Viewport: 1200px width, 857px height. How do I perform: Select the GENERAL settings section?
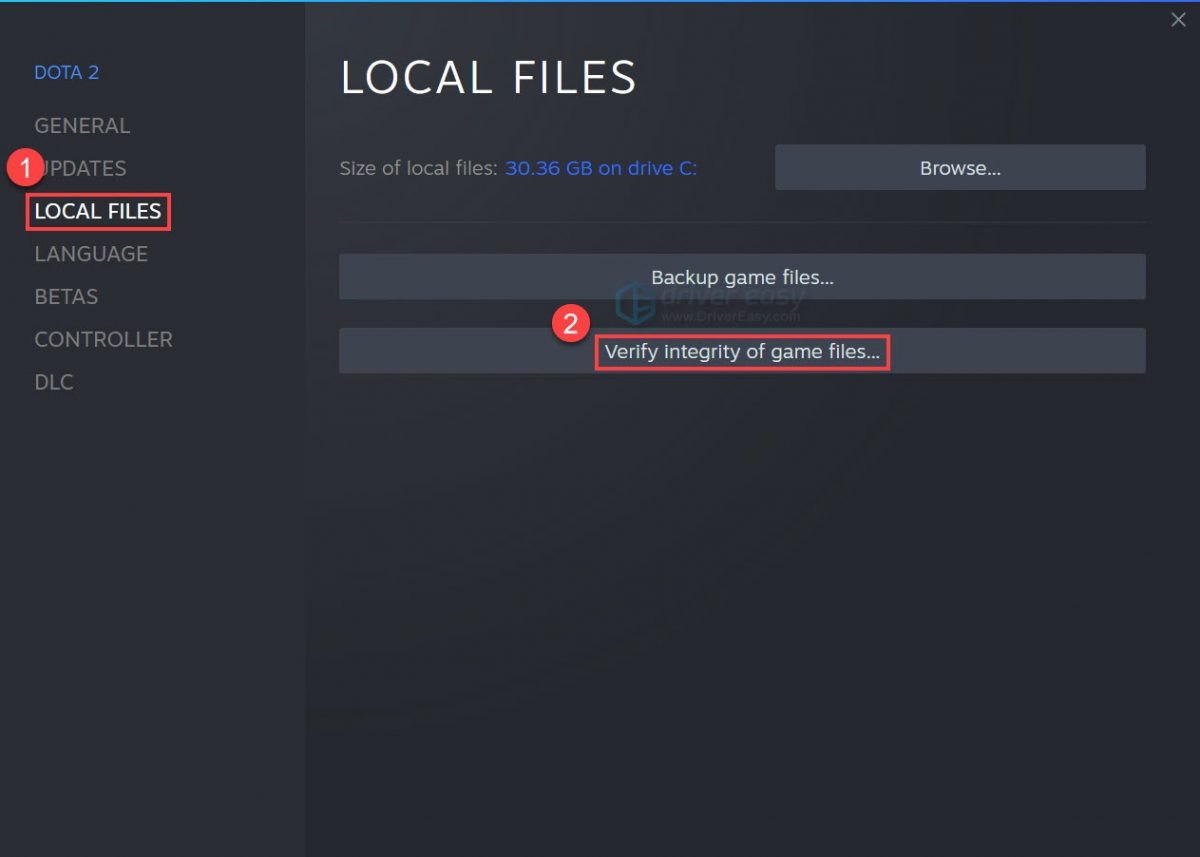pyautogui.click(x=82, y=125)
